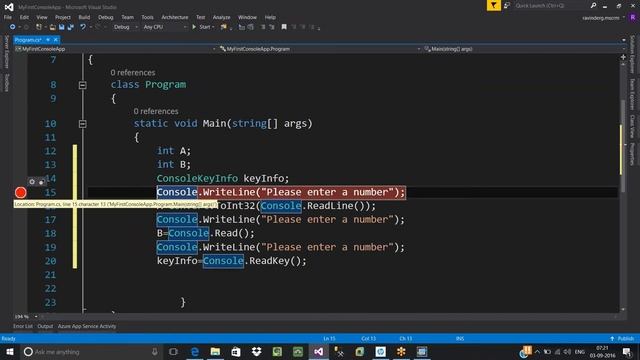This screenshot has height=360, width=640.
Task: Click into the Quick Launch search box
Action: 551,6
